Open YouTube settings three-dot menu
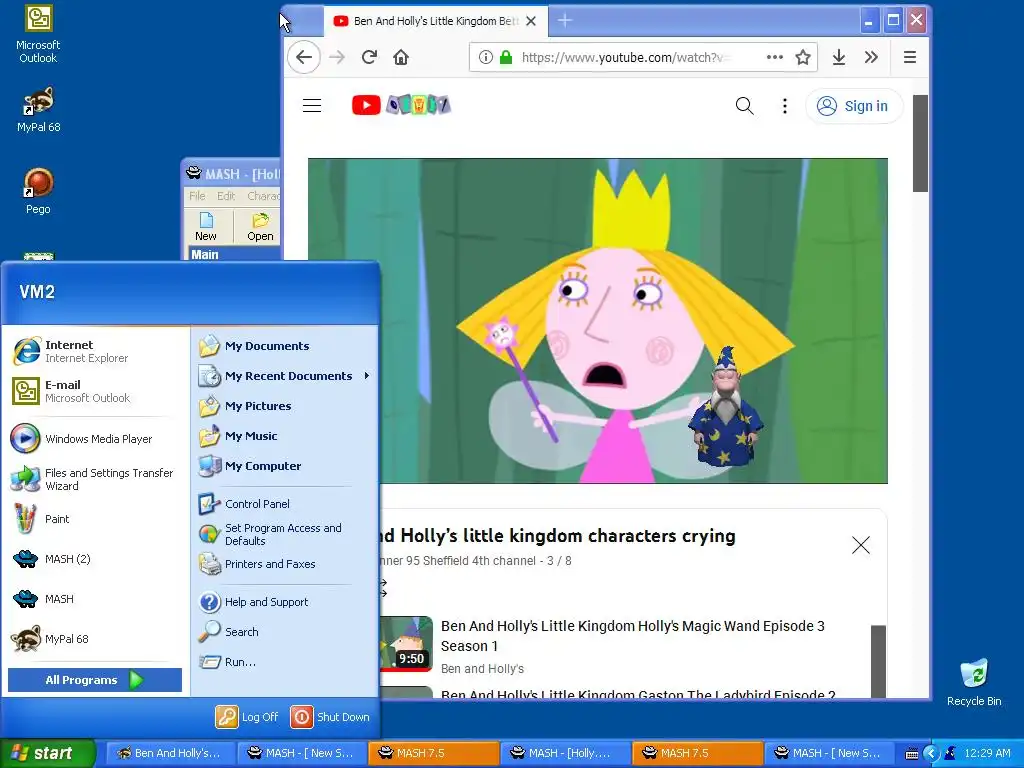Screen dimensions: 1024x768 click(x=785, y=106)
